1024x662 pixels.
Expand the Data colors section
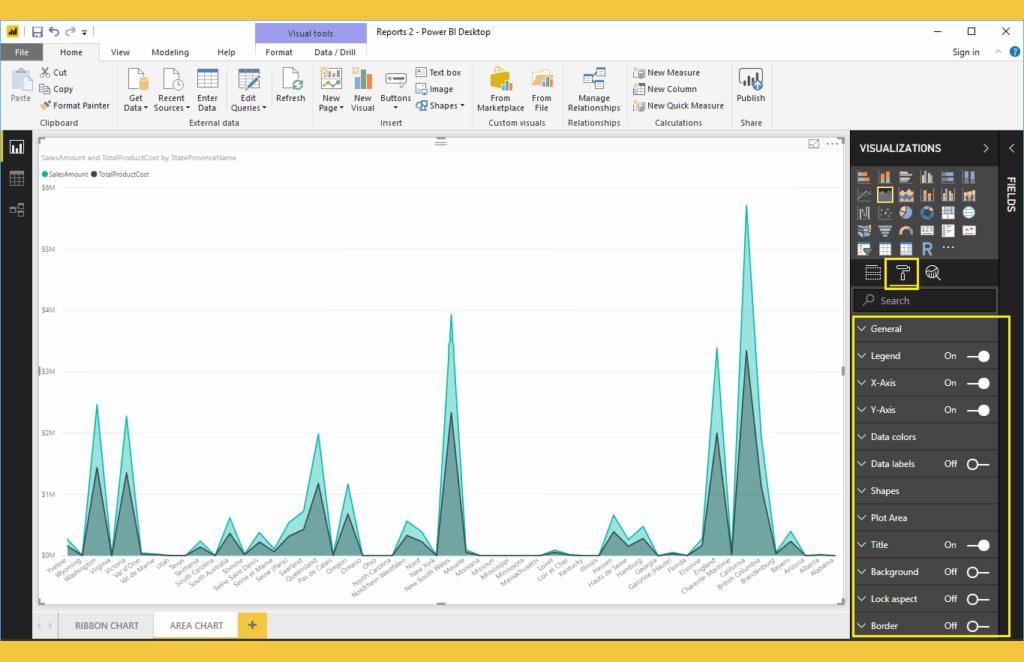tap(893, 437)
